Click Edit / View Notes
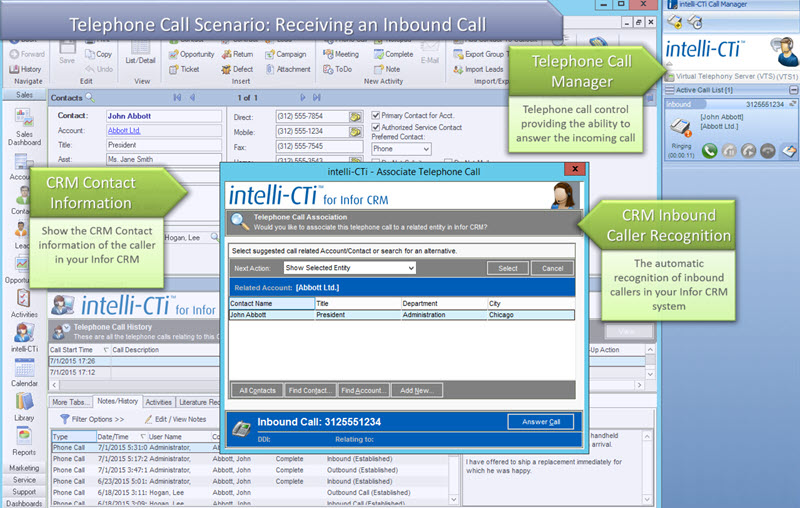Screen dimensions: 800x508 click(175, 419)
